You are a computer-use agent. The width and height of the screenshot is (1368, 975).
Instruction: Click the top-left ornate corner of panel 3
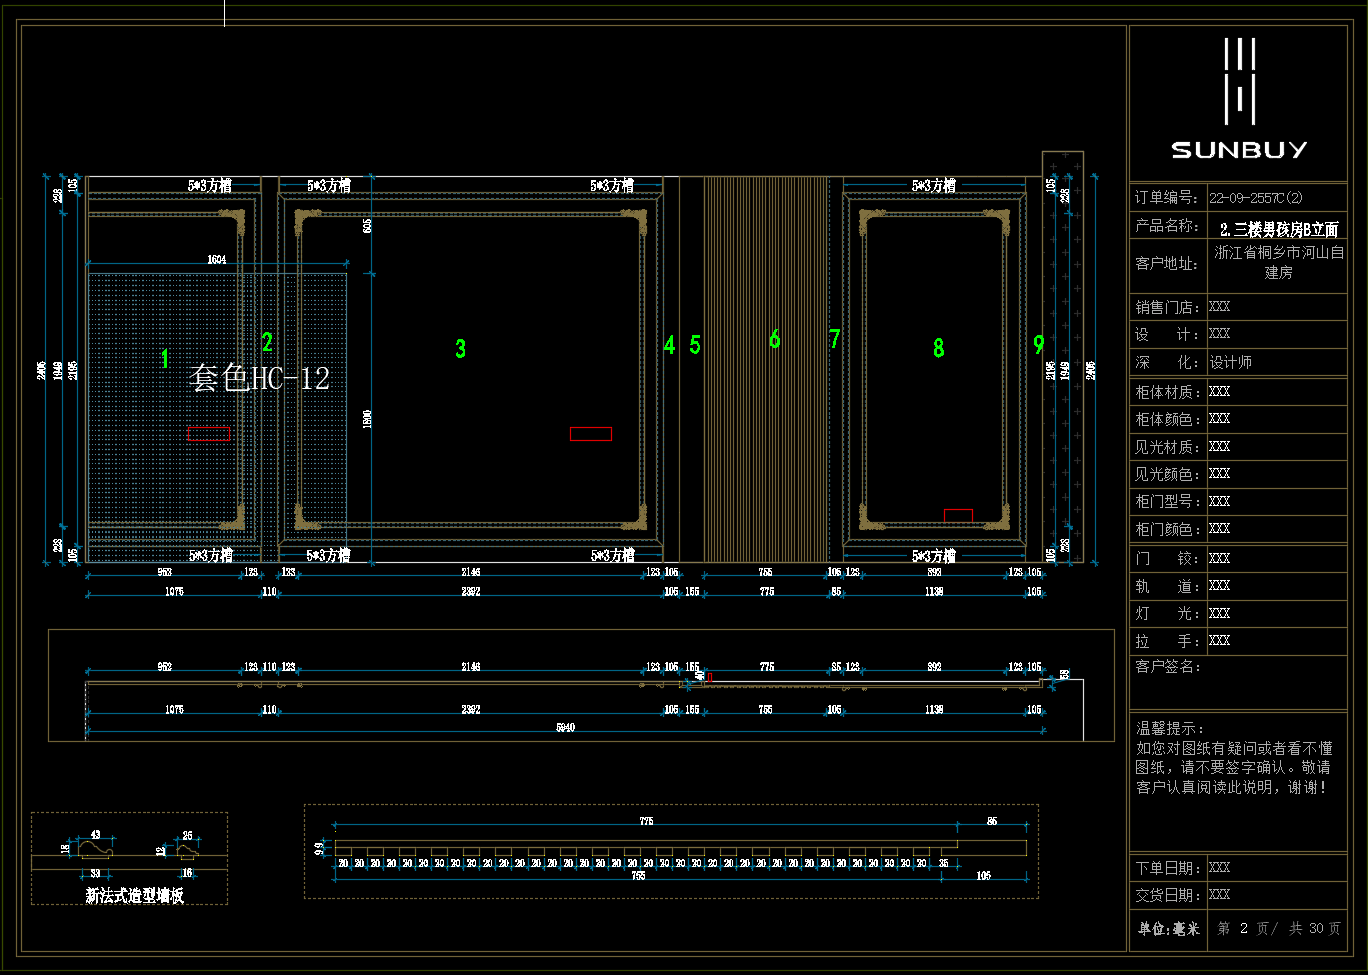[x=305, y=219]
